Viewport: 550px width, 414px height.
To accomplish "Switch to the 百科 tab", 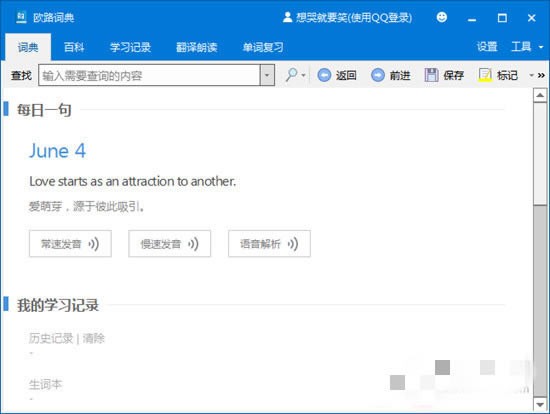I will click(x=74, y=47).
